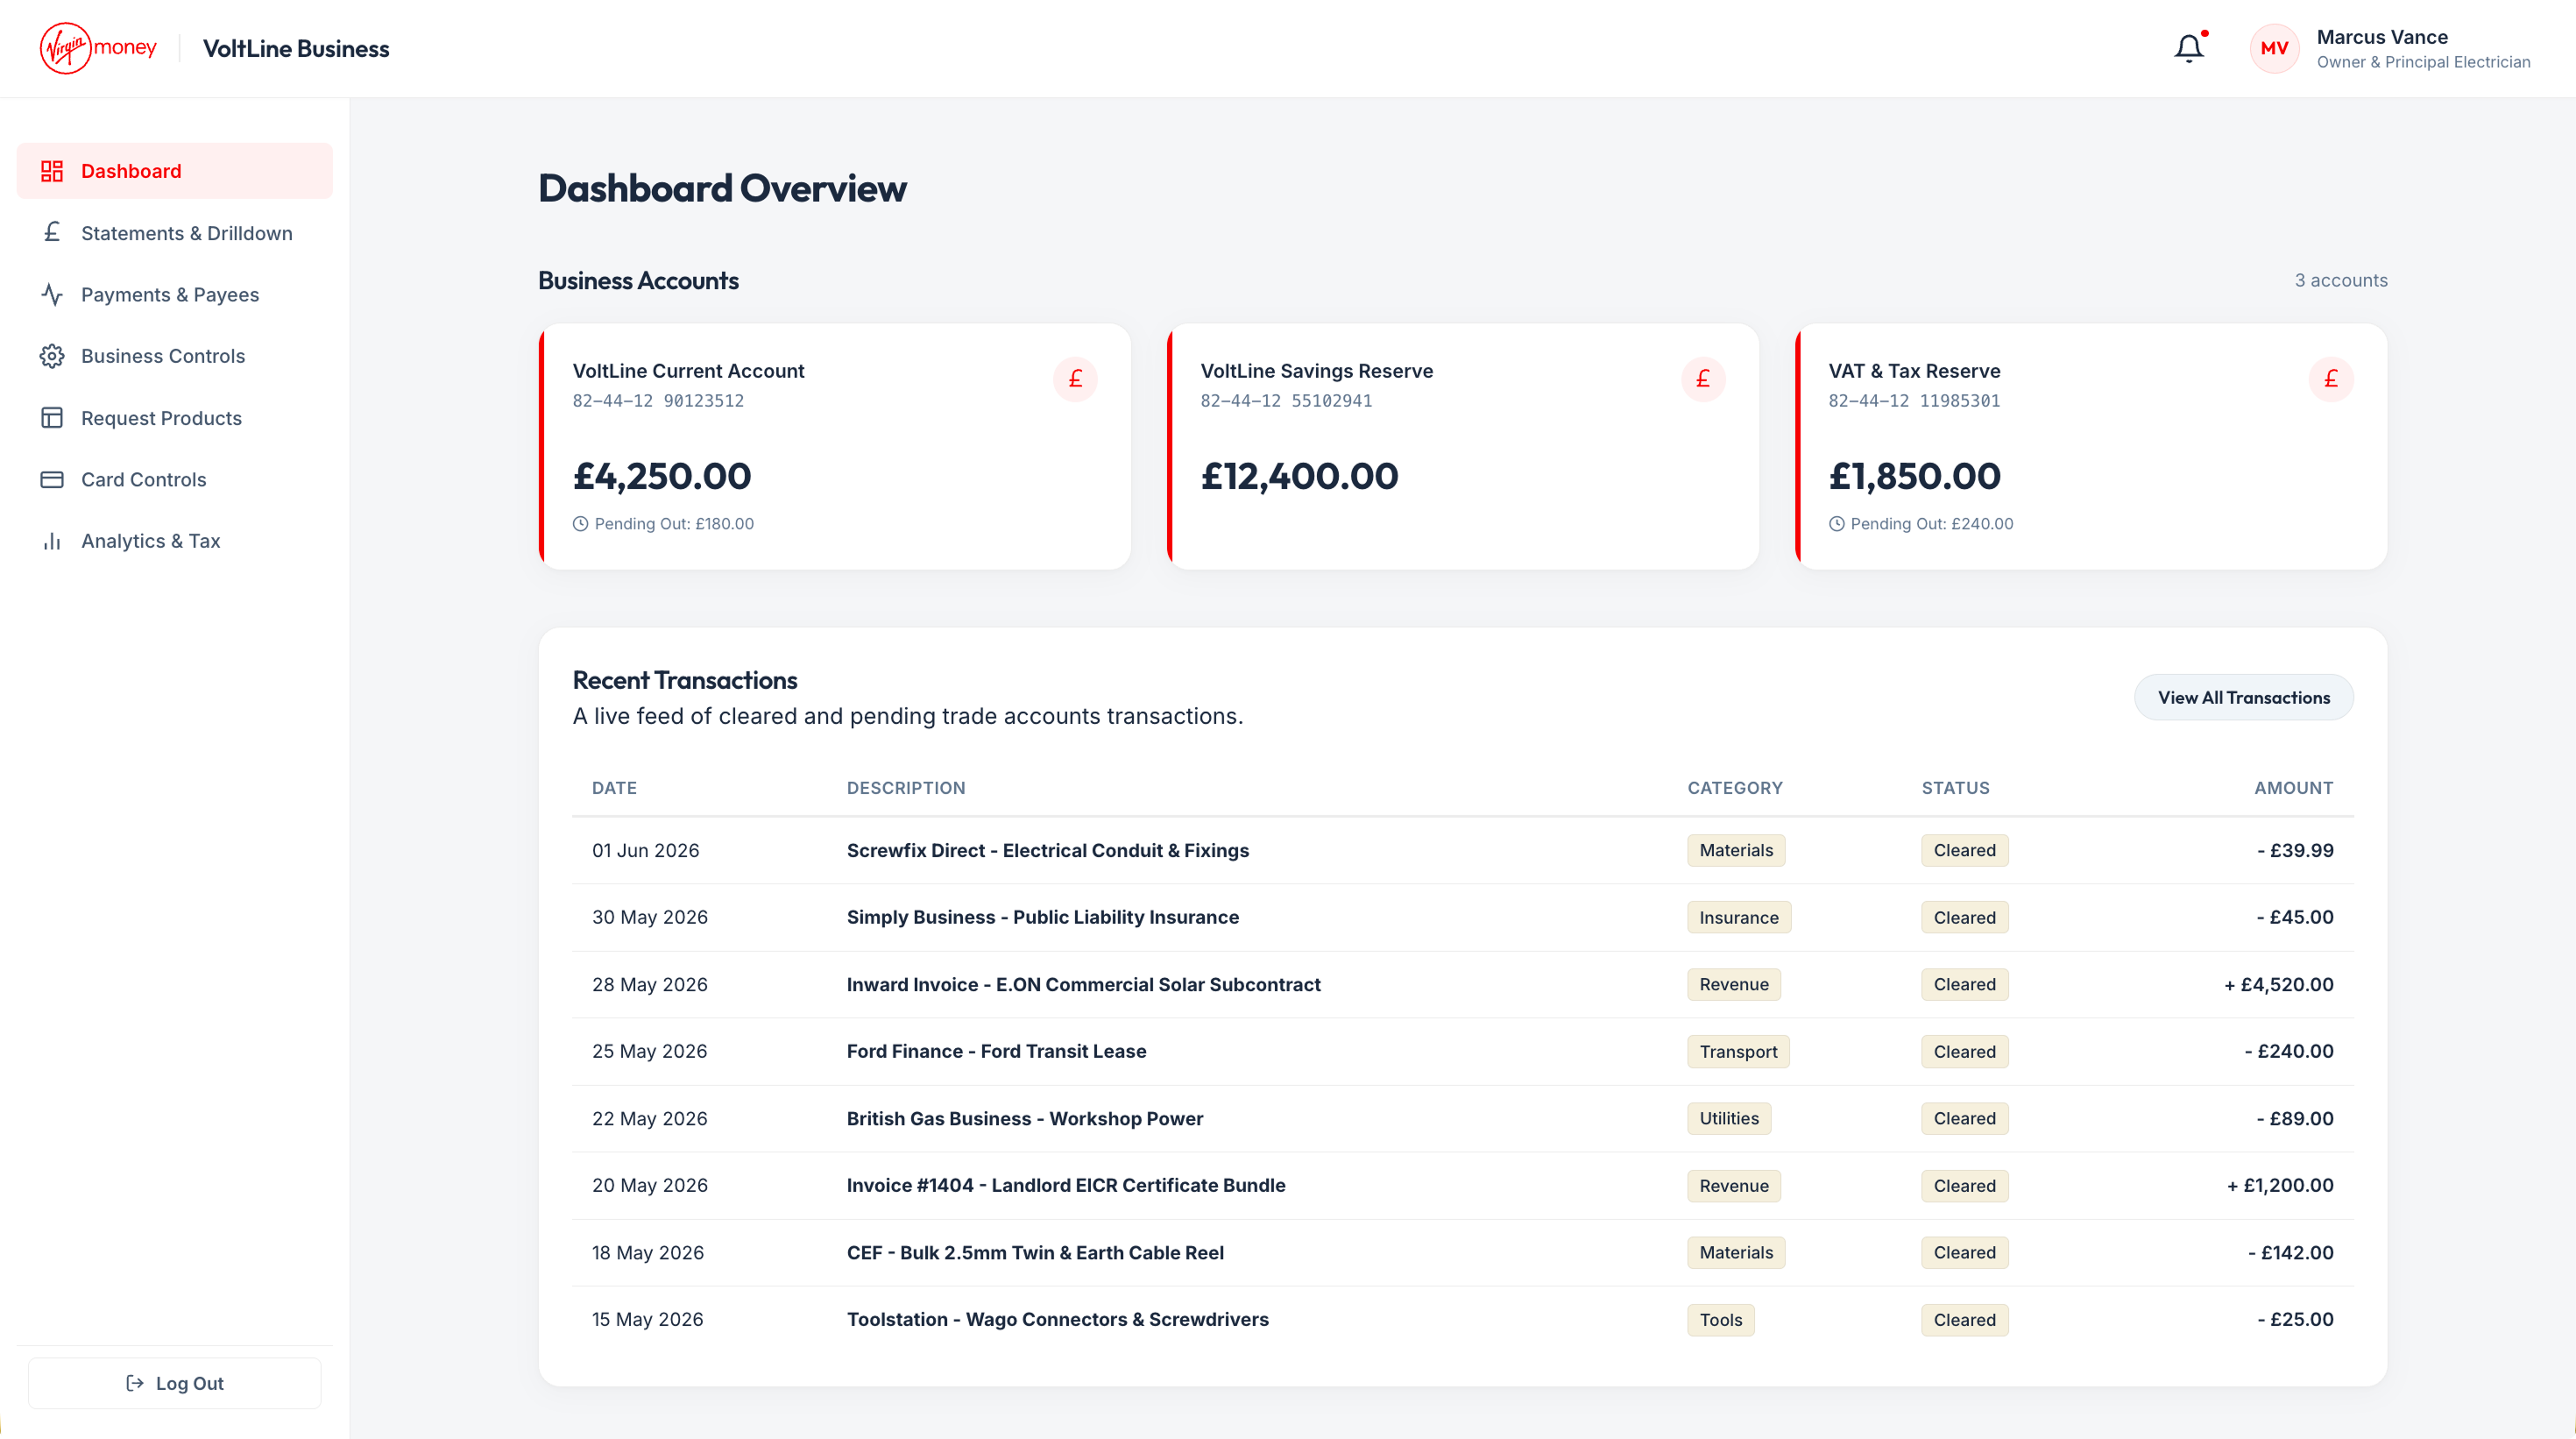
Task: Click the DATE column header
Action: 614,788
